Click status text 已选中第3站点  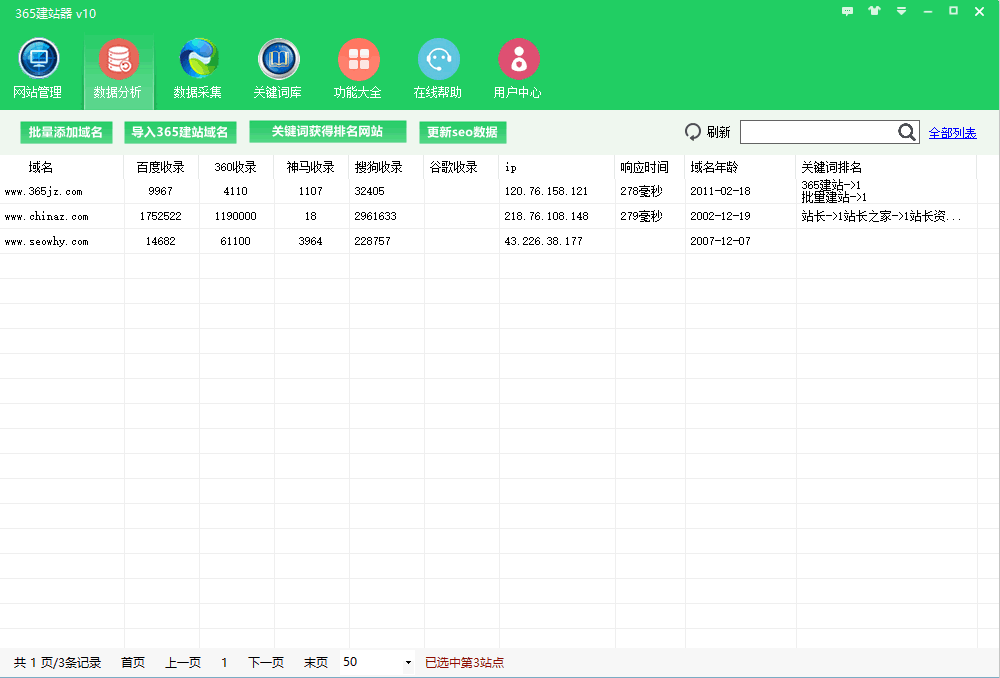(464, 663)
